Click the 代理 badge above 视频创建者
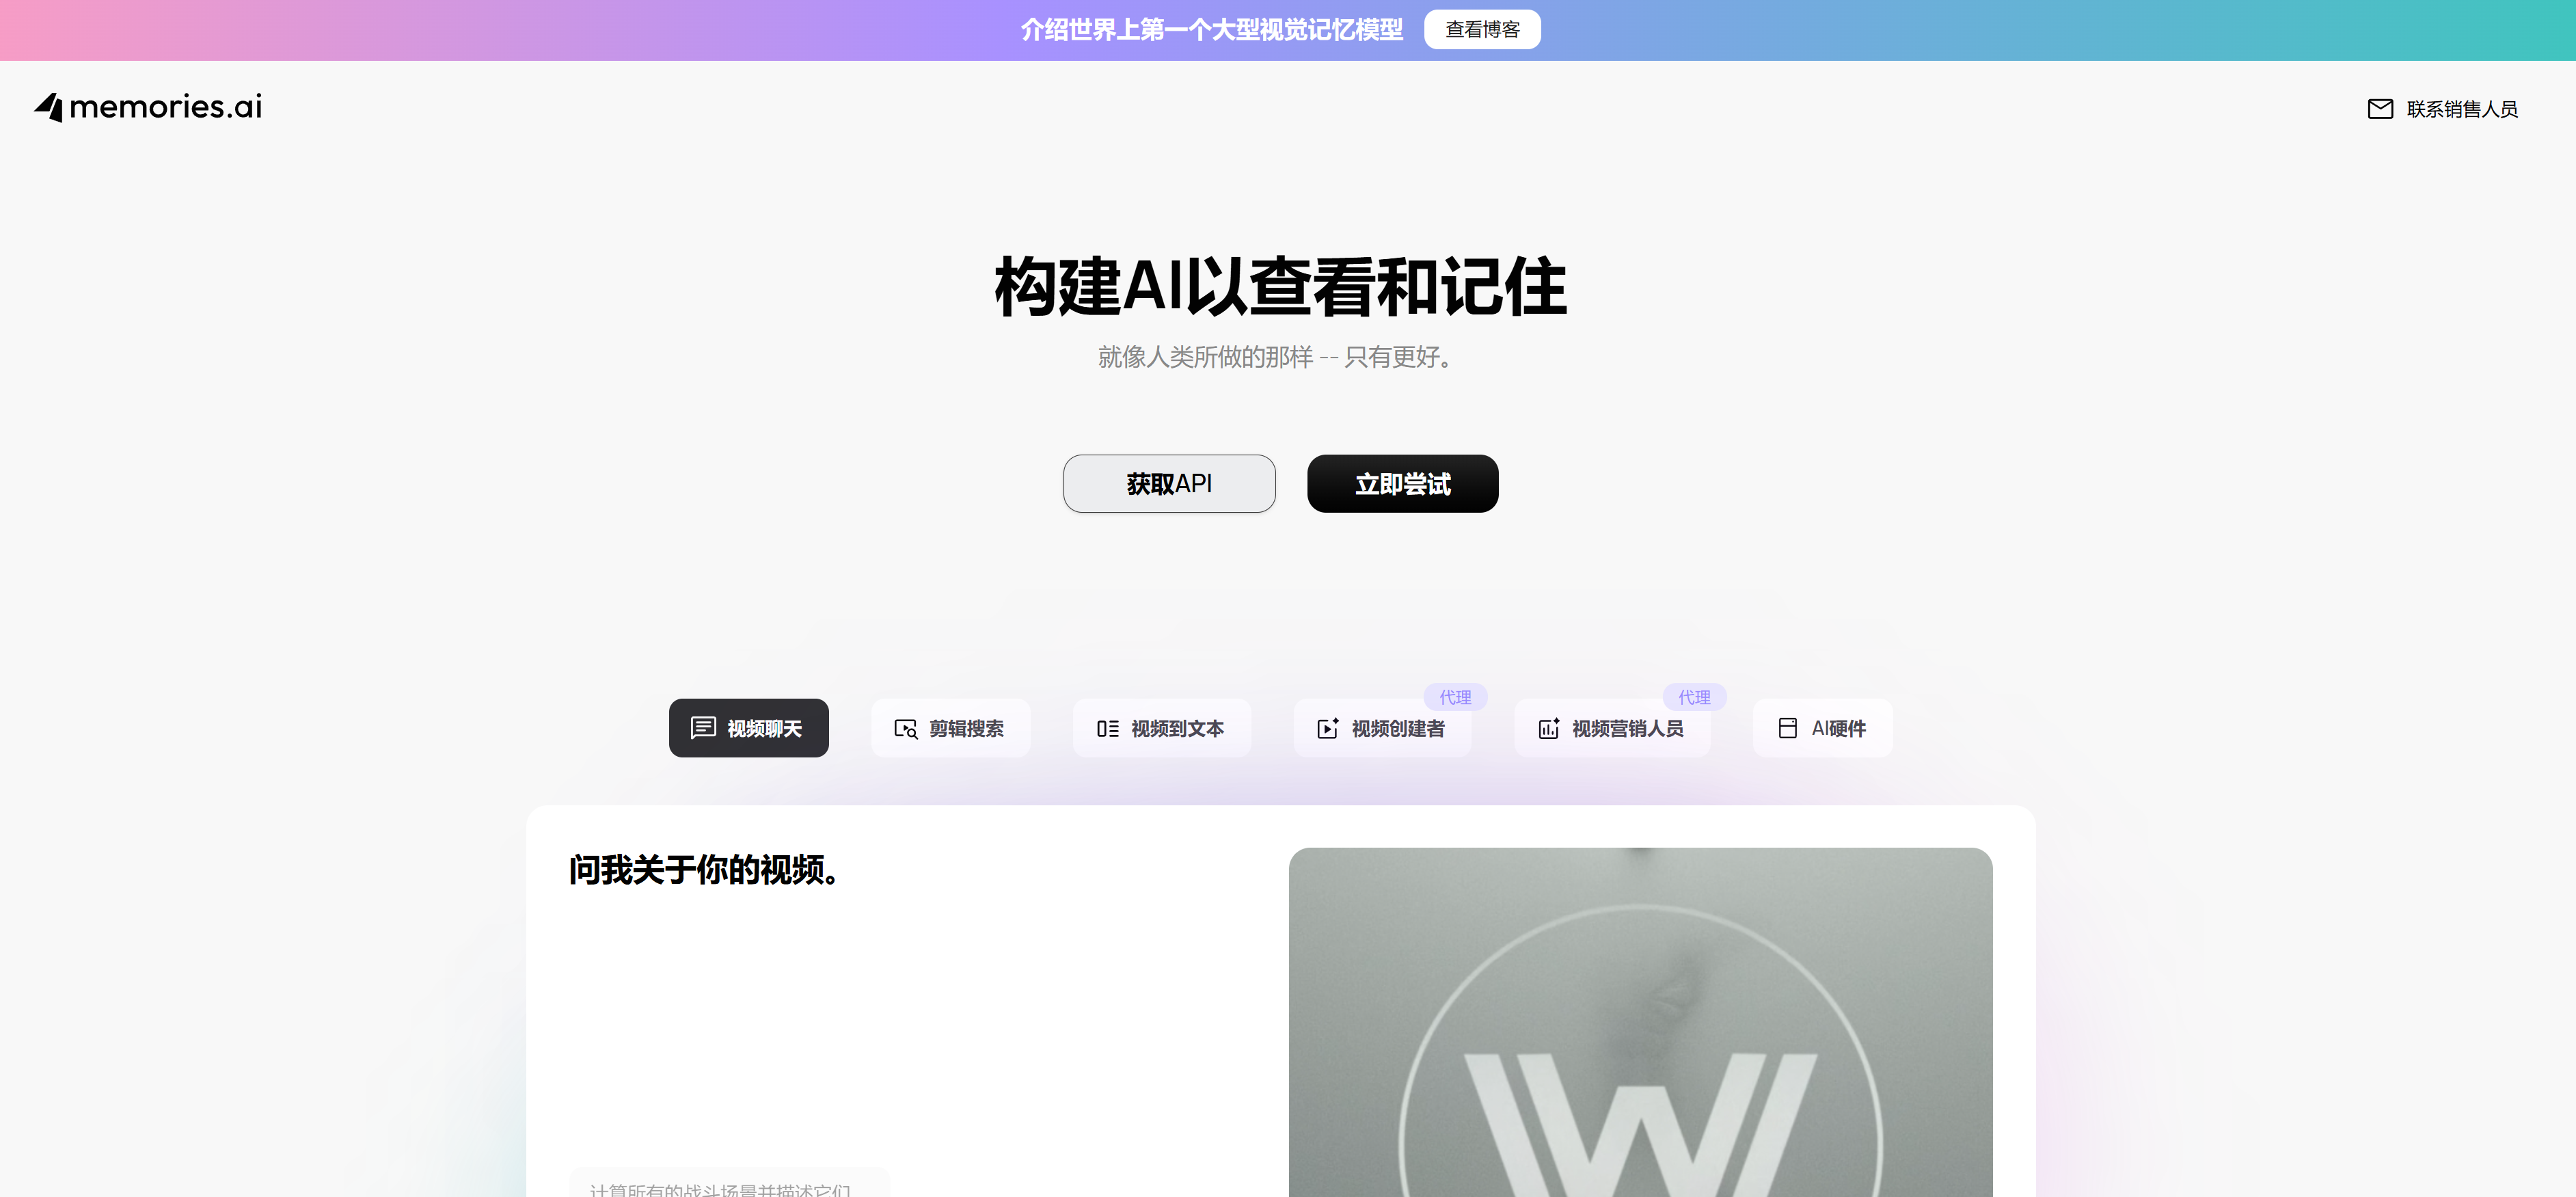Viewport: 2576px width, 1197px height. 1455,697
